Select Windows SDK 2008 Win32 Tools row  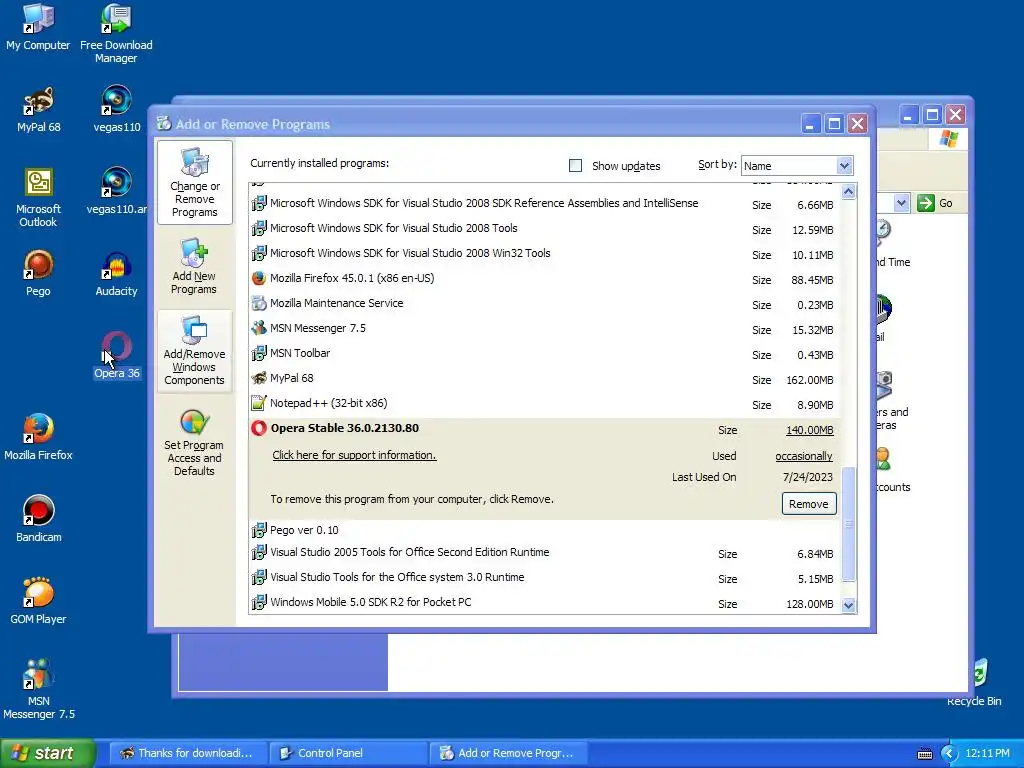(543, 253)
